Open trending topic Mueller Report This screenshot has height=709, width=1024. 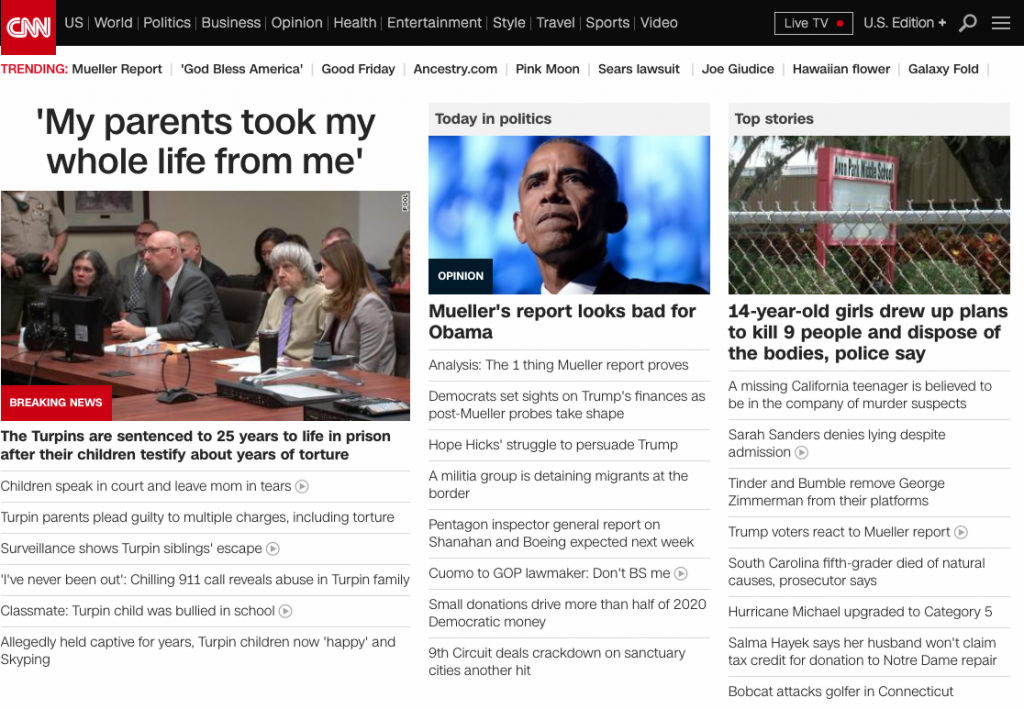[x=117, y=69]
